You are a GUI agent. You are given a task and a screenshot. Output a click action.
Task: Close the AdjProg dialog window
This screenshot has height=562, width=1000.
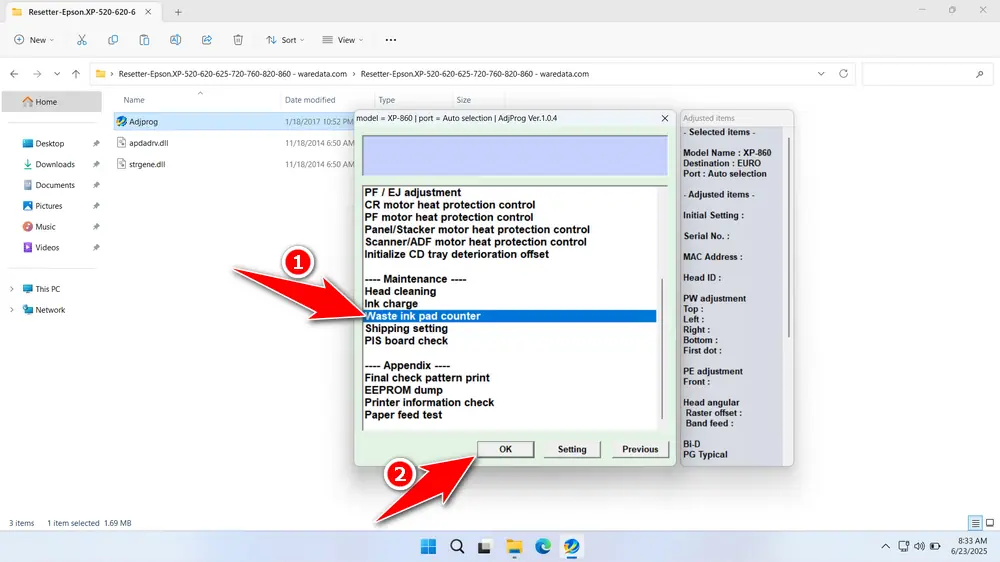[665, 118]
